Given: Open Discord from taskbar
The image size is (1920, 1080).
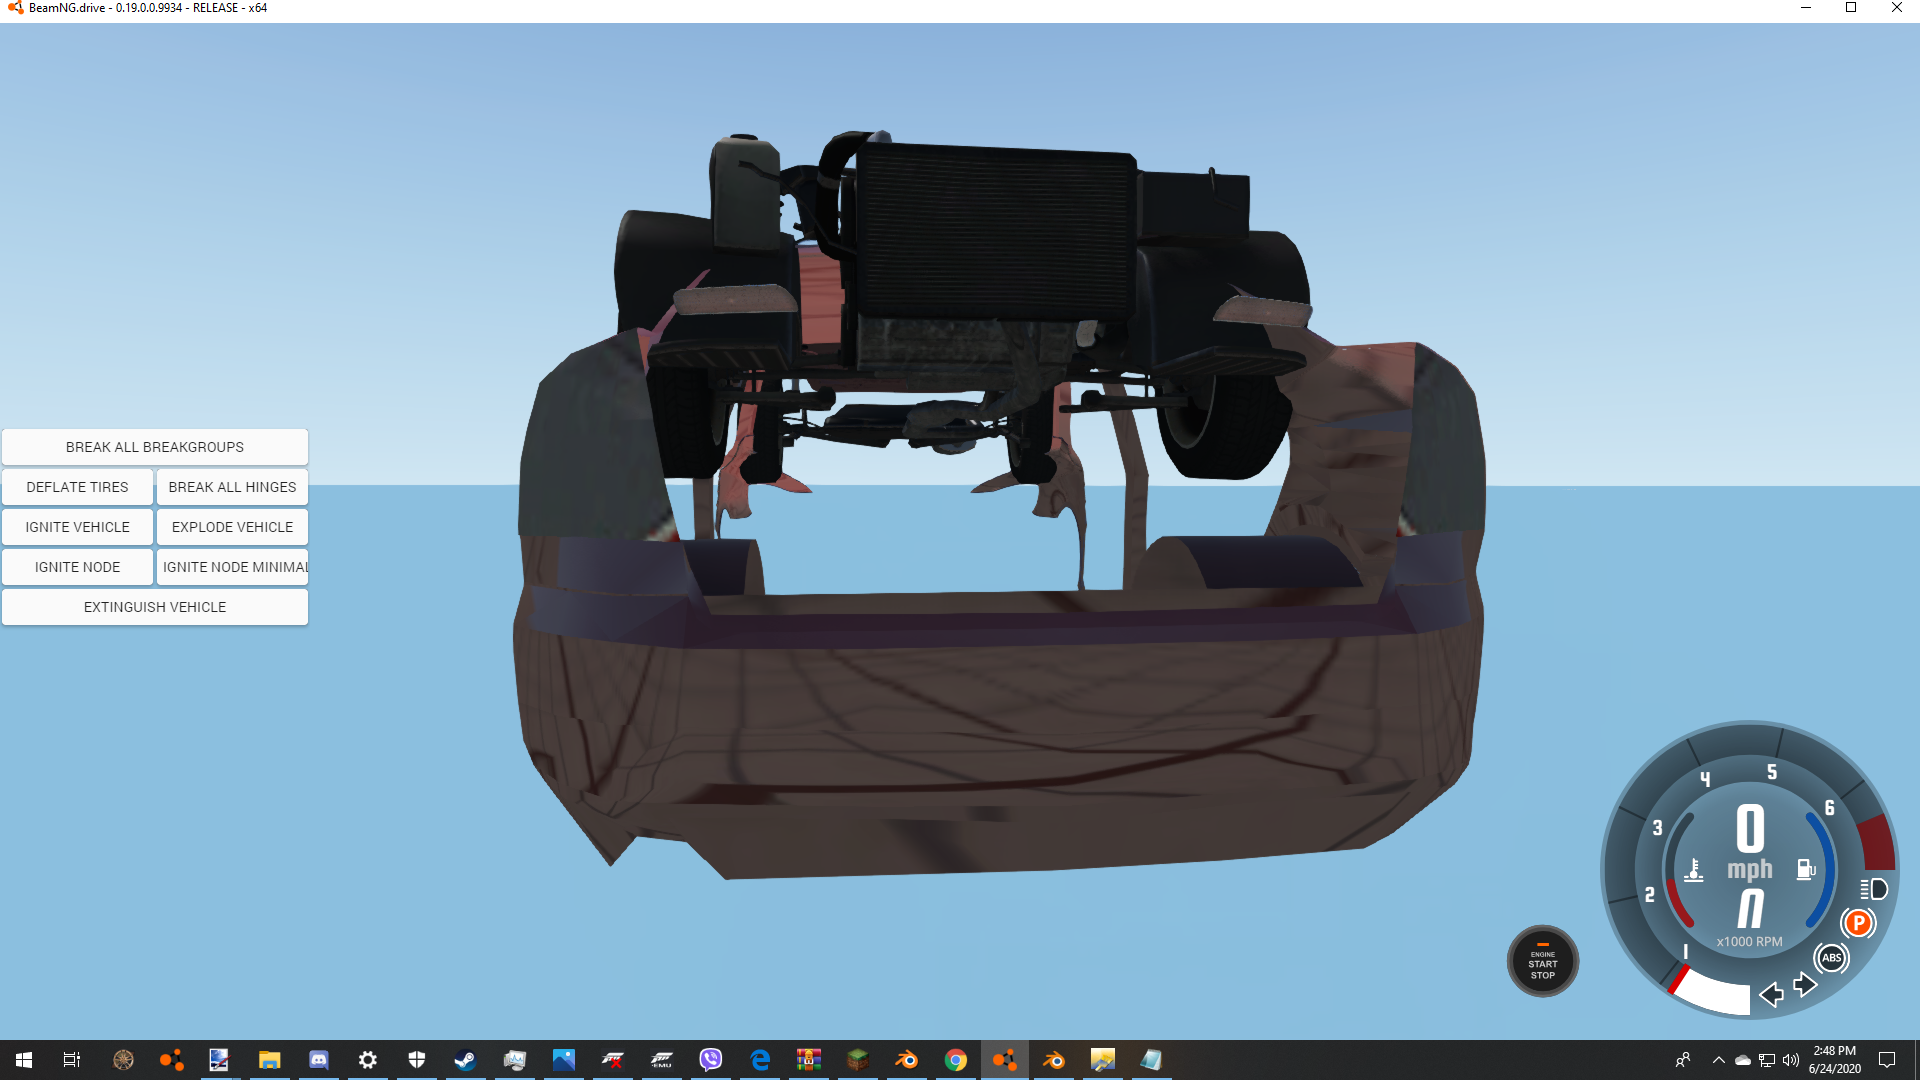Looking at the screenshot, I should coord(318,1060).
